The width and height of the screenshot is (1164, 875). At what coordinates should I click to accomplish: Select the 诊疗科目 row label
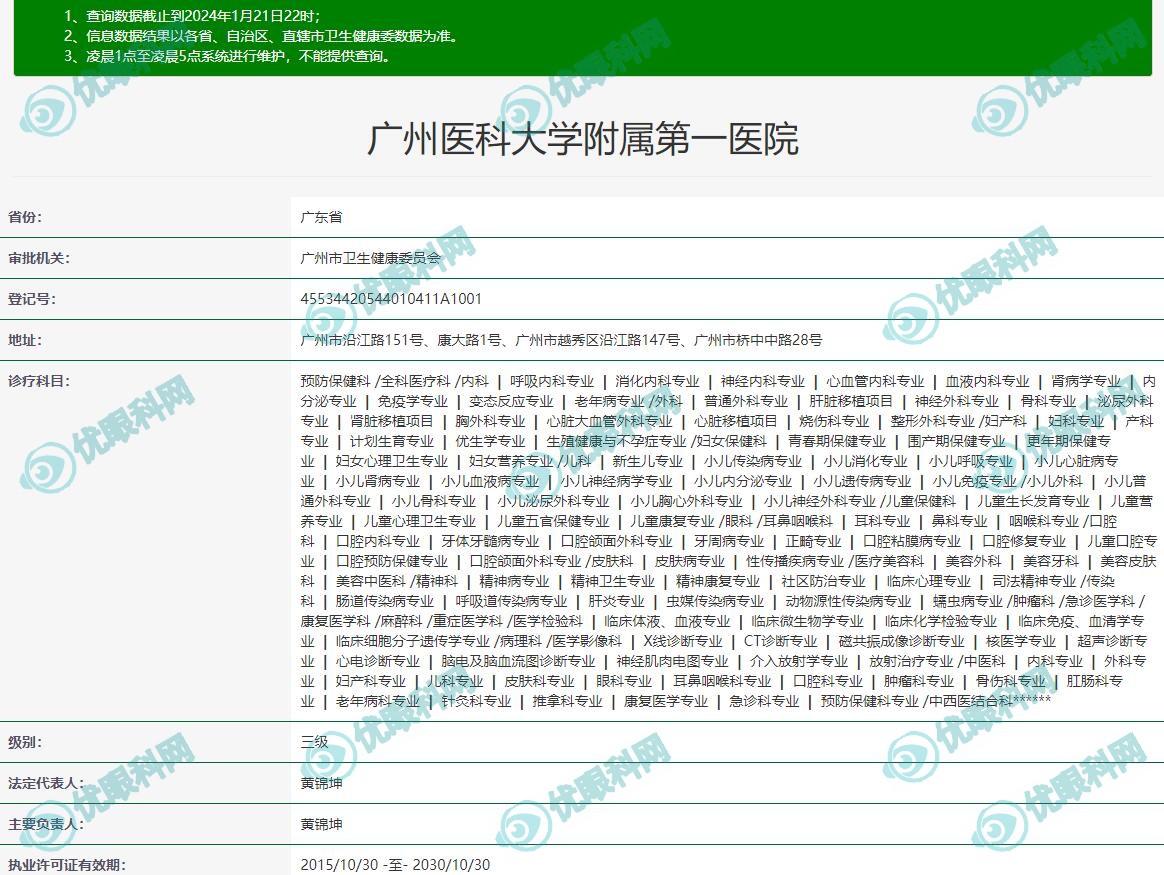(x=39, y=381)
